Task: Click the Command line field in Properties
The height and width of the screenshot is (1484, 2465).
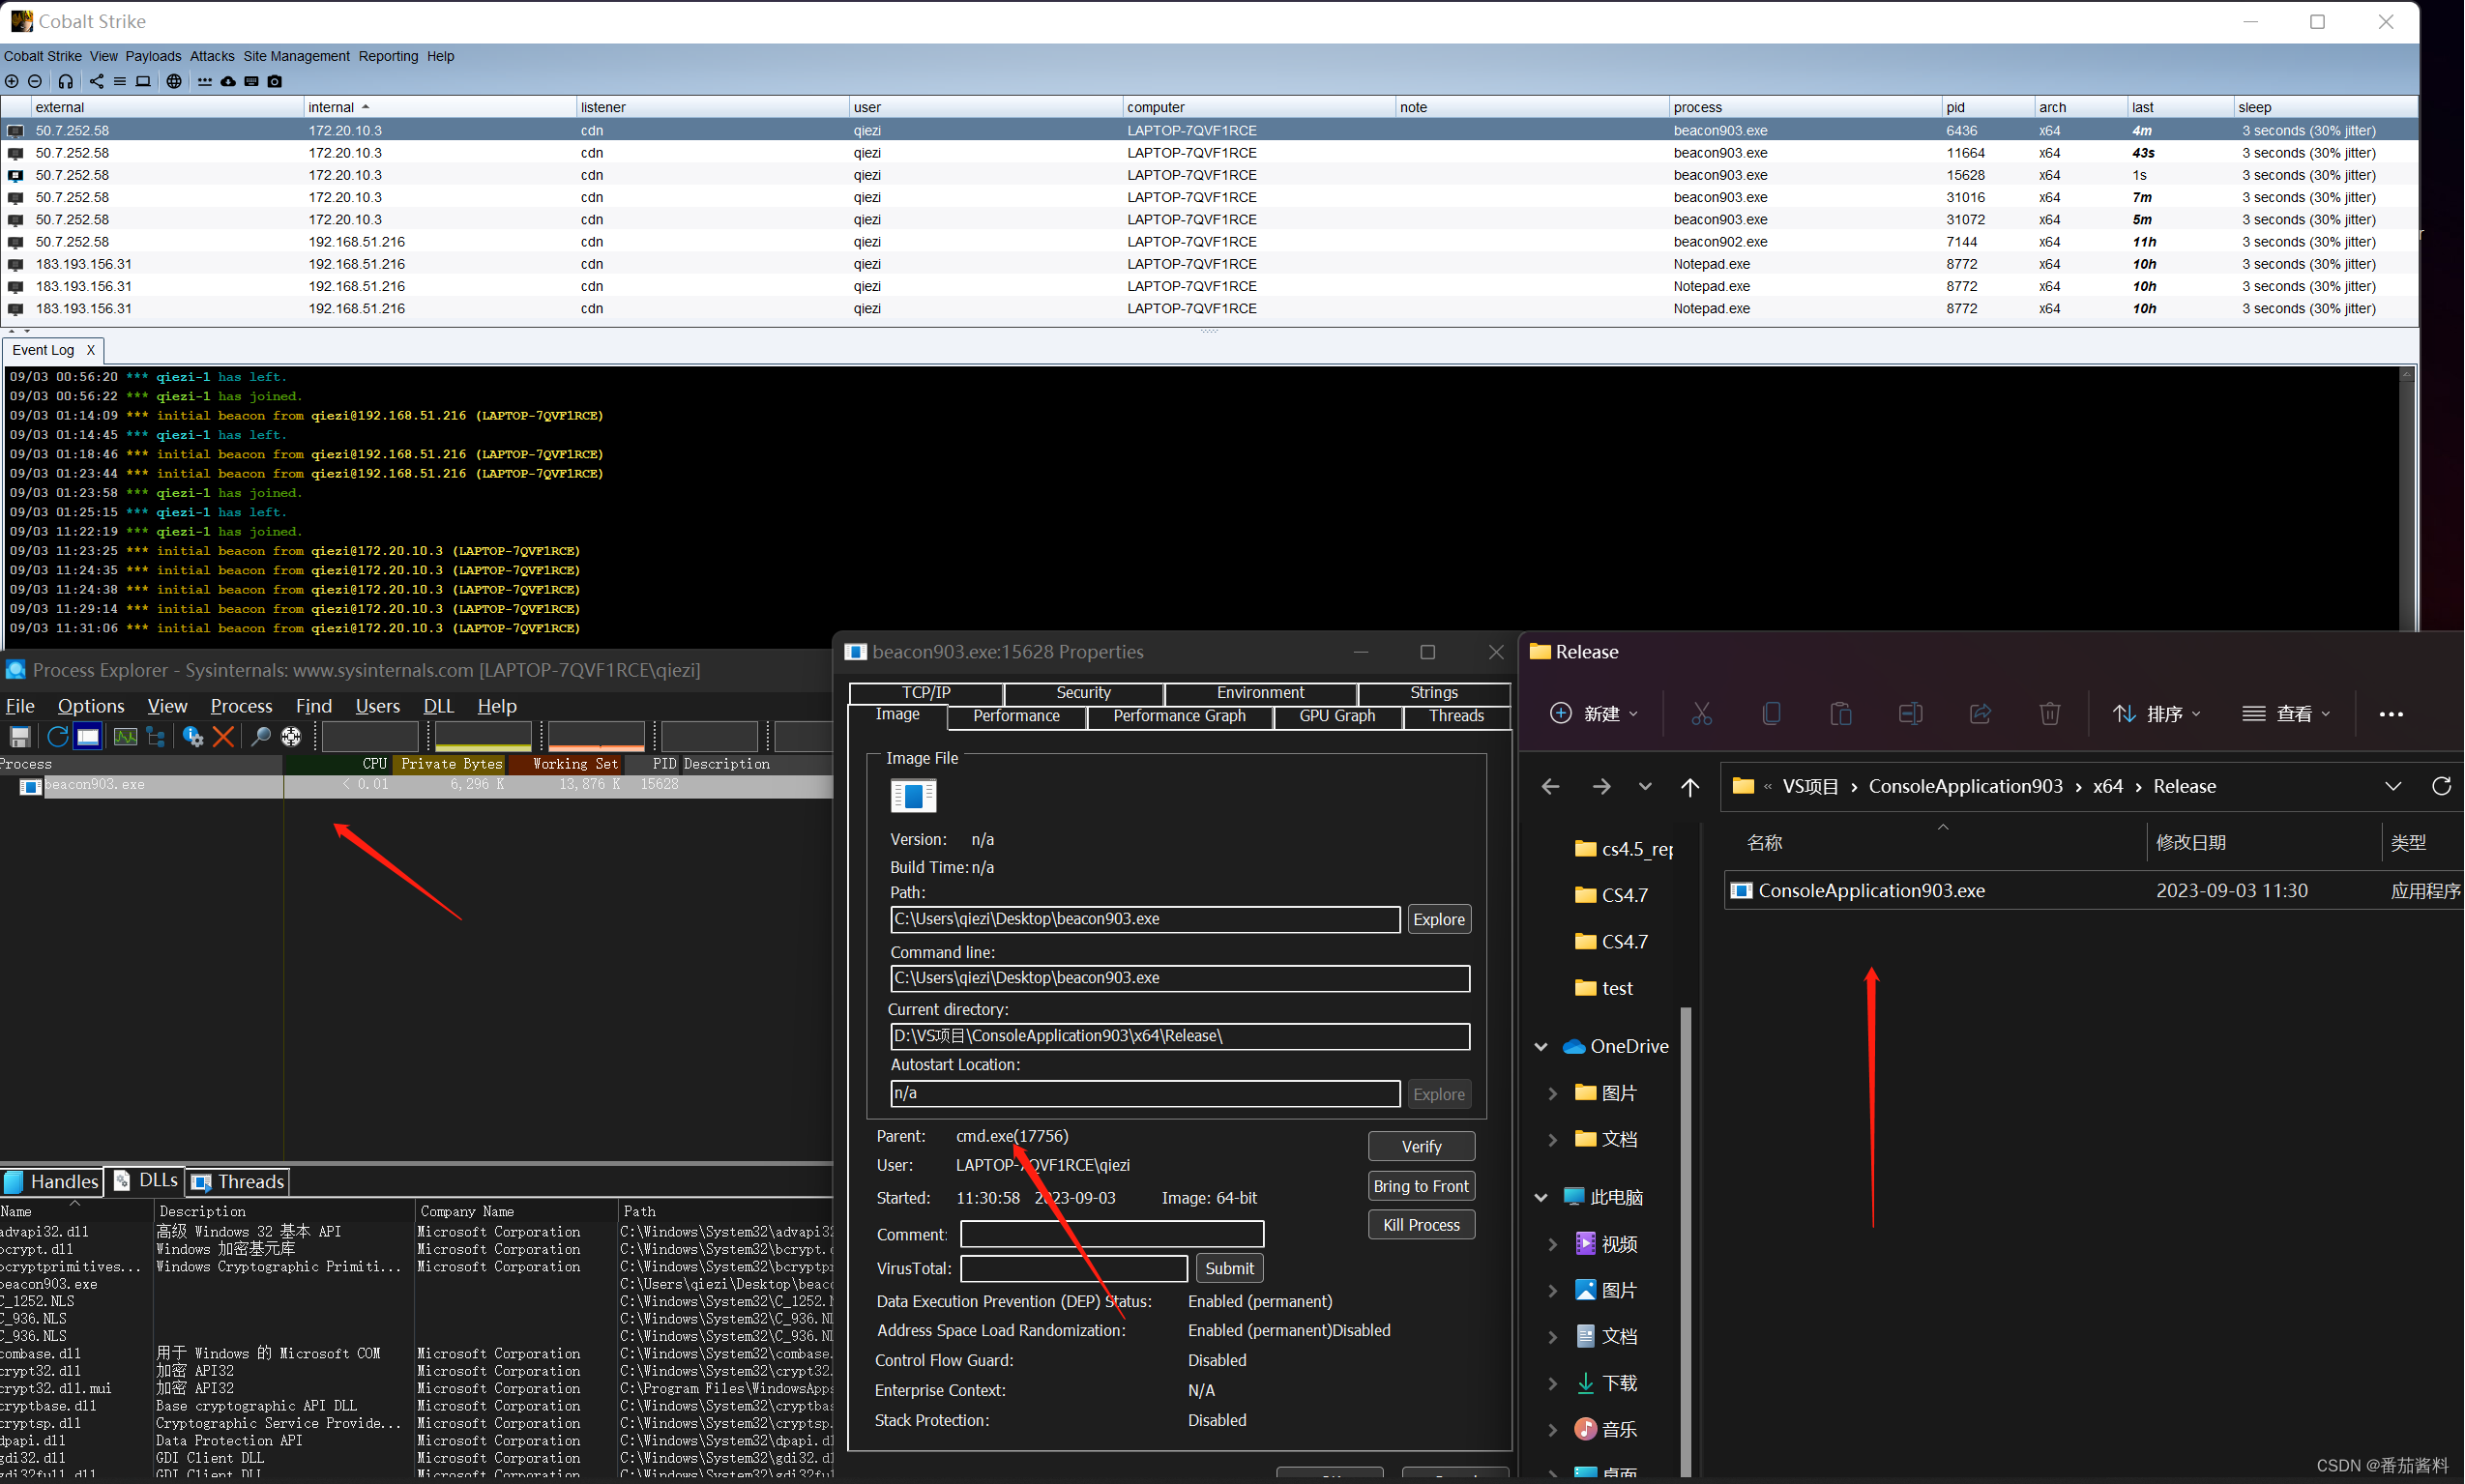Action: tap(1180, 979)
